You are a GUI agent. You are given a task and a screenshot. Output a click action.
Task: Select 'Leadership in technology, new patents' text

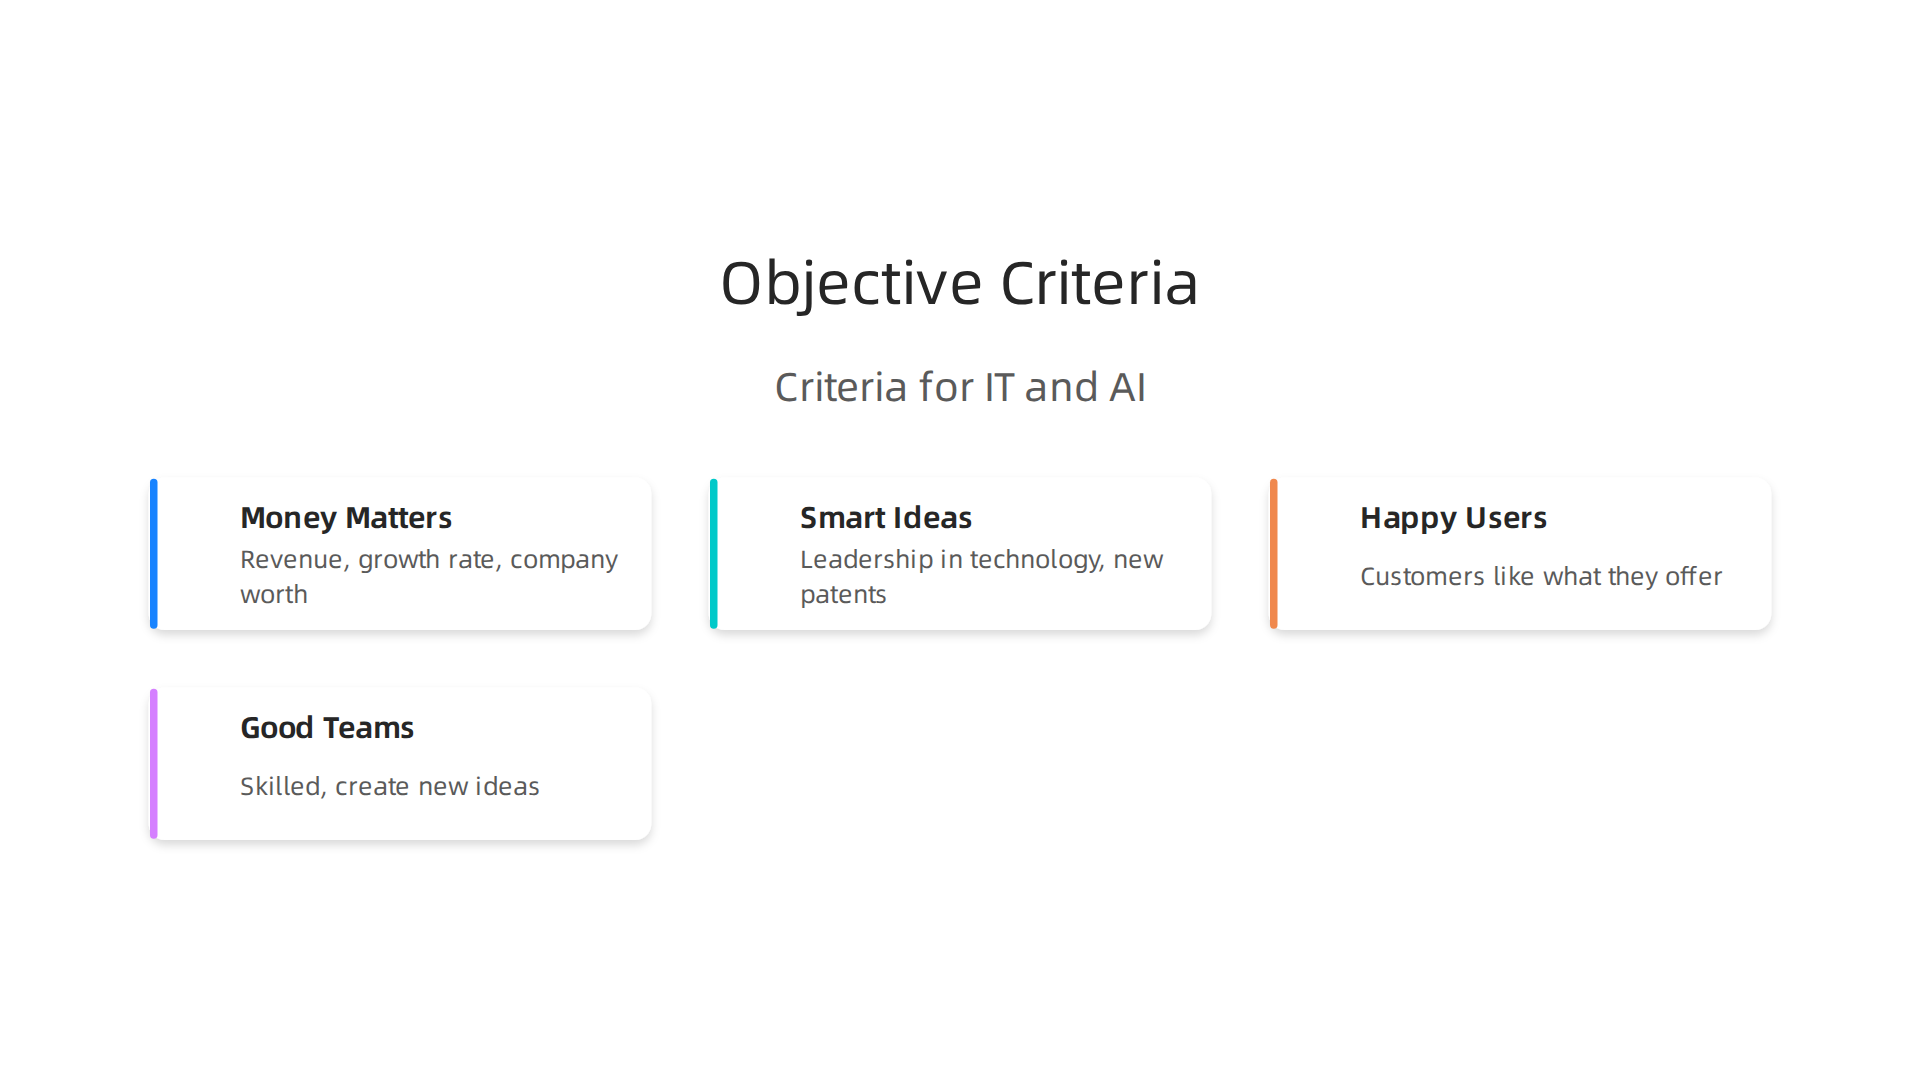981,576
